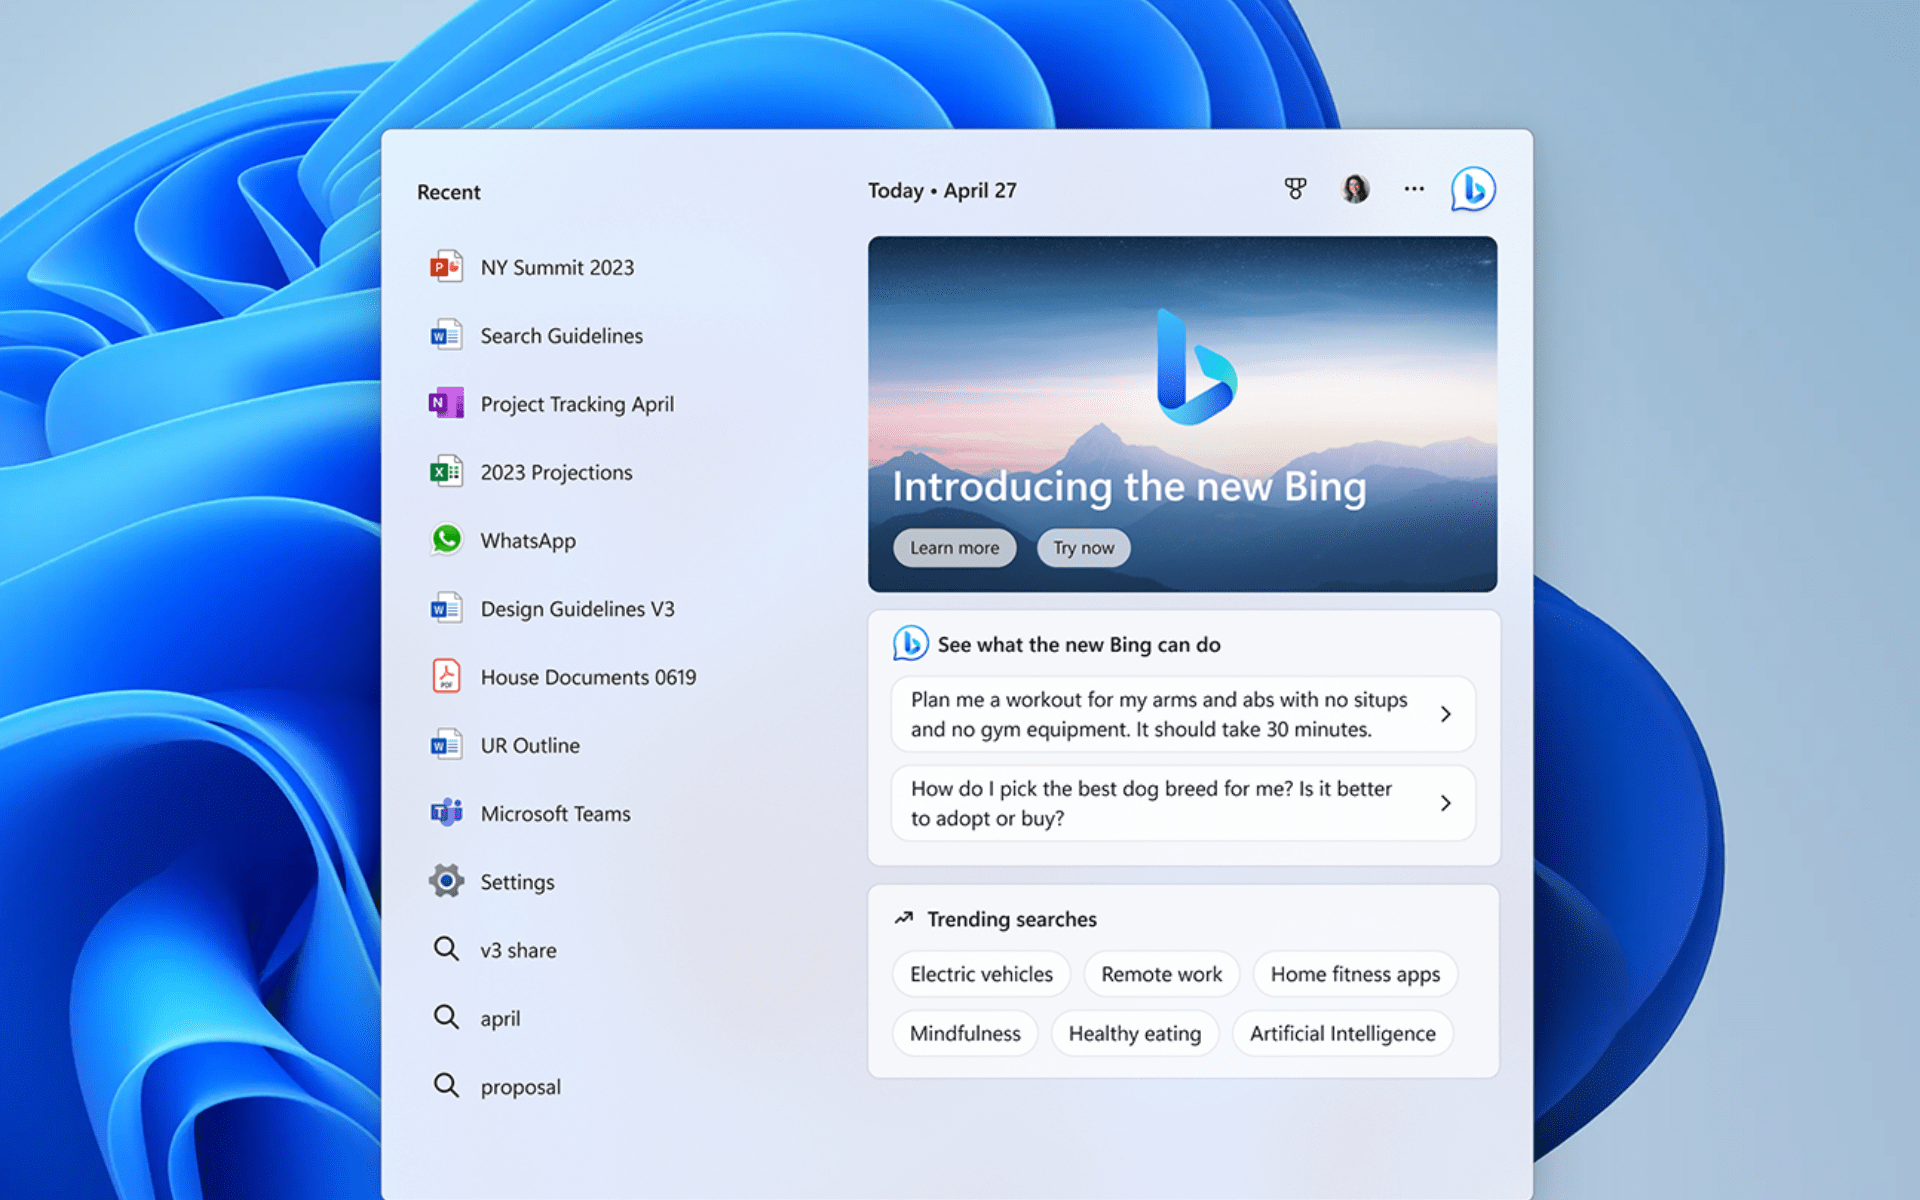The width and height of the screenshot is (1920, 1200).
Task: Search trending topic Artificial Intelligence
Action: [1342, 1033]
